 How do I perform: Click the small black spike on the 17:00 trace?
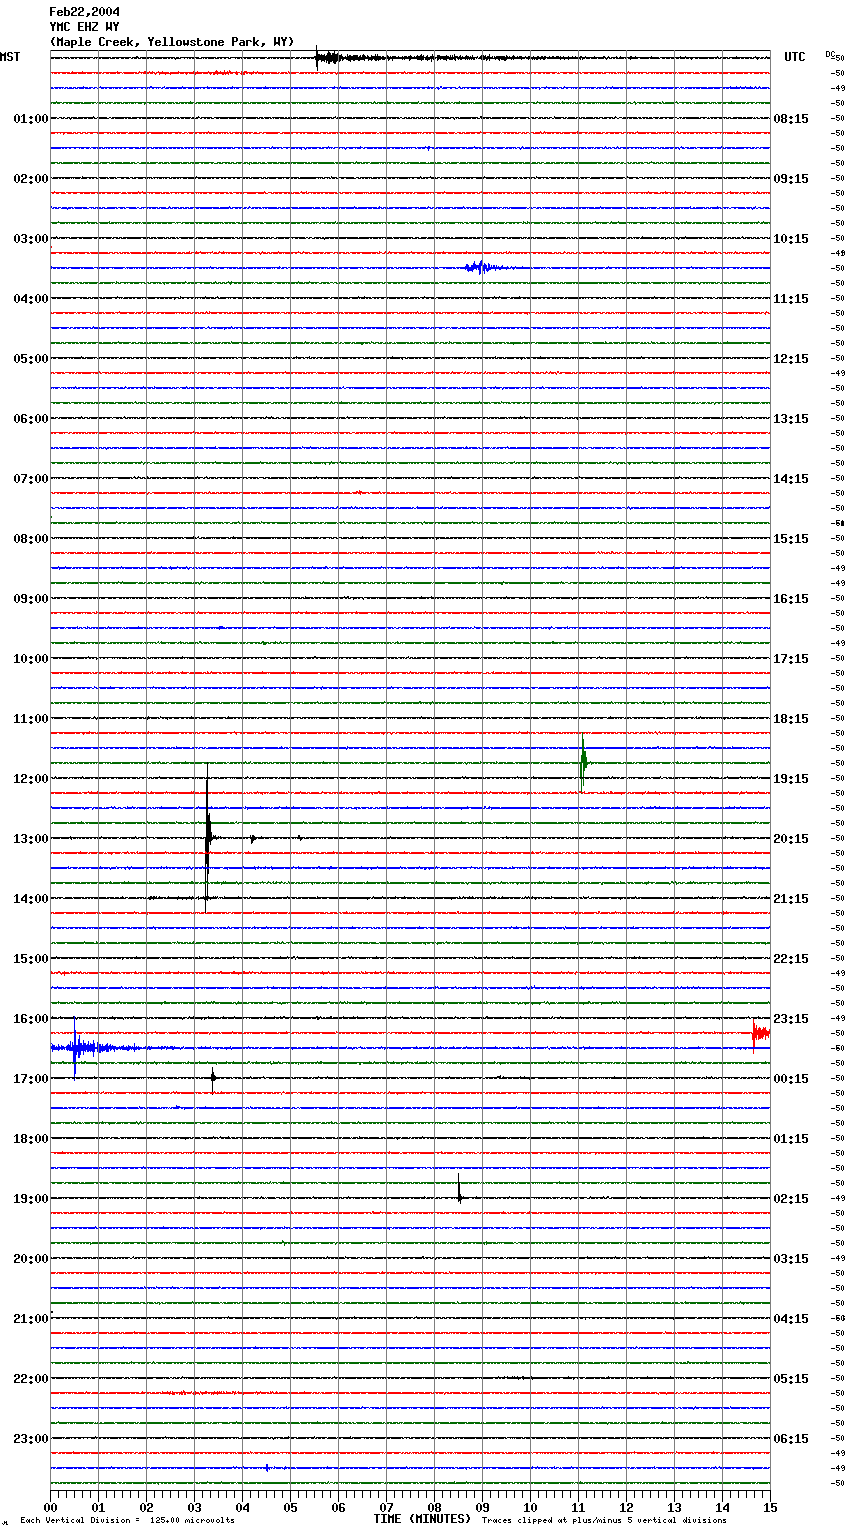pyautogui.click(x=213, y=1078)
